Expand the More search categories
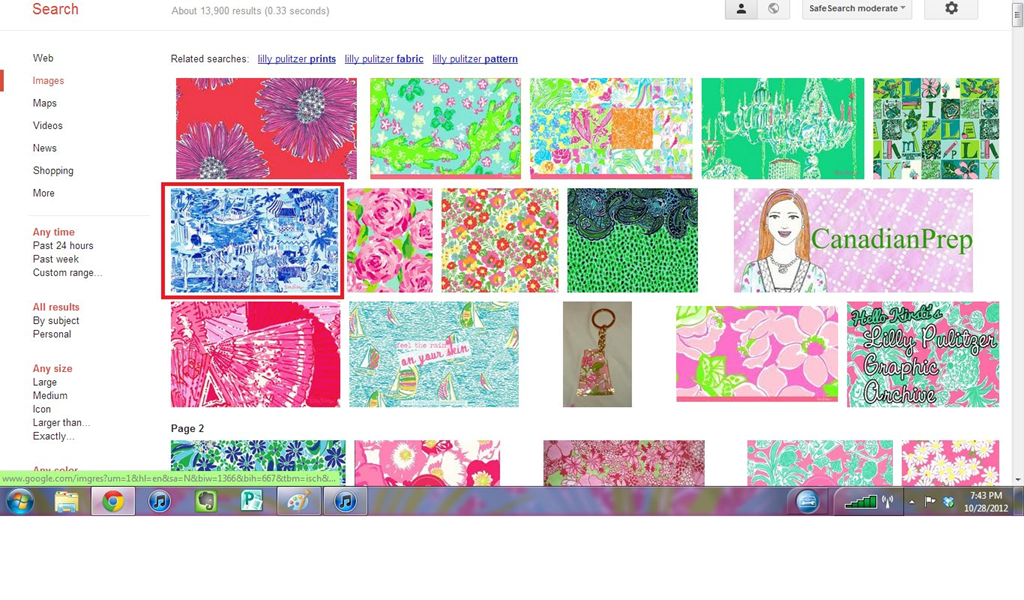1024x600 pixels. [x=44, y=193]
